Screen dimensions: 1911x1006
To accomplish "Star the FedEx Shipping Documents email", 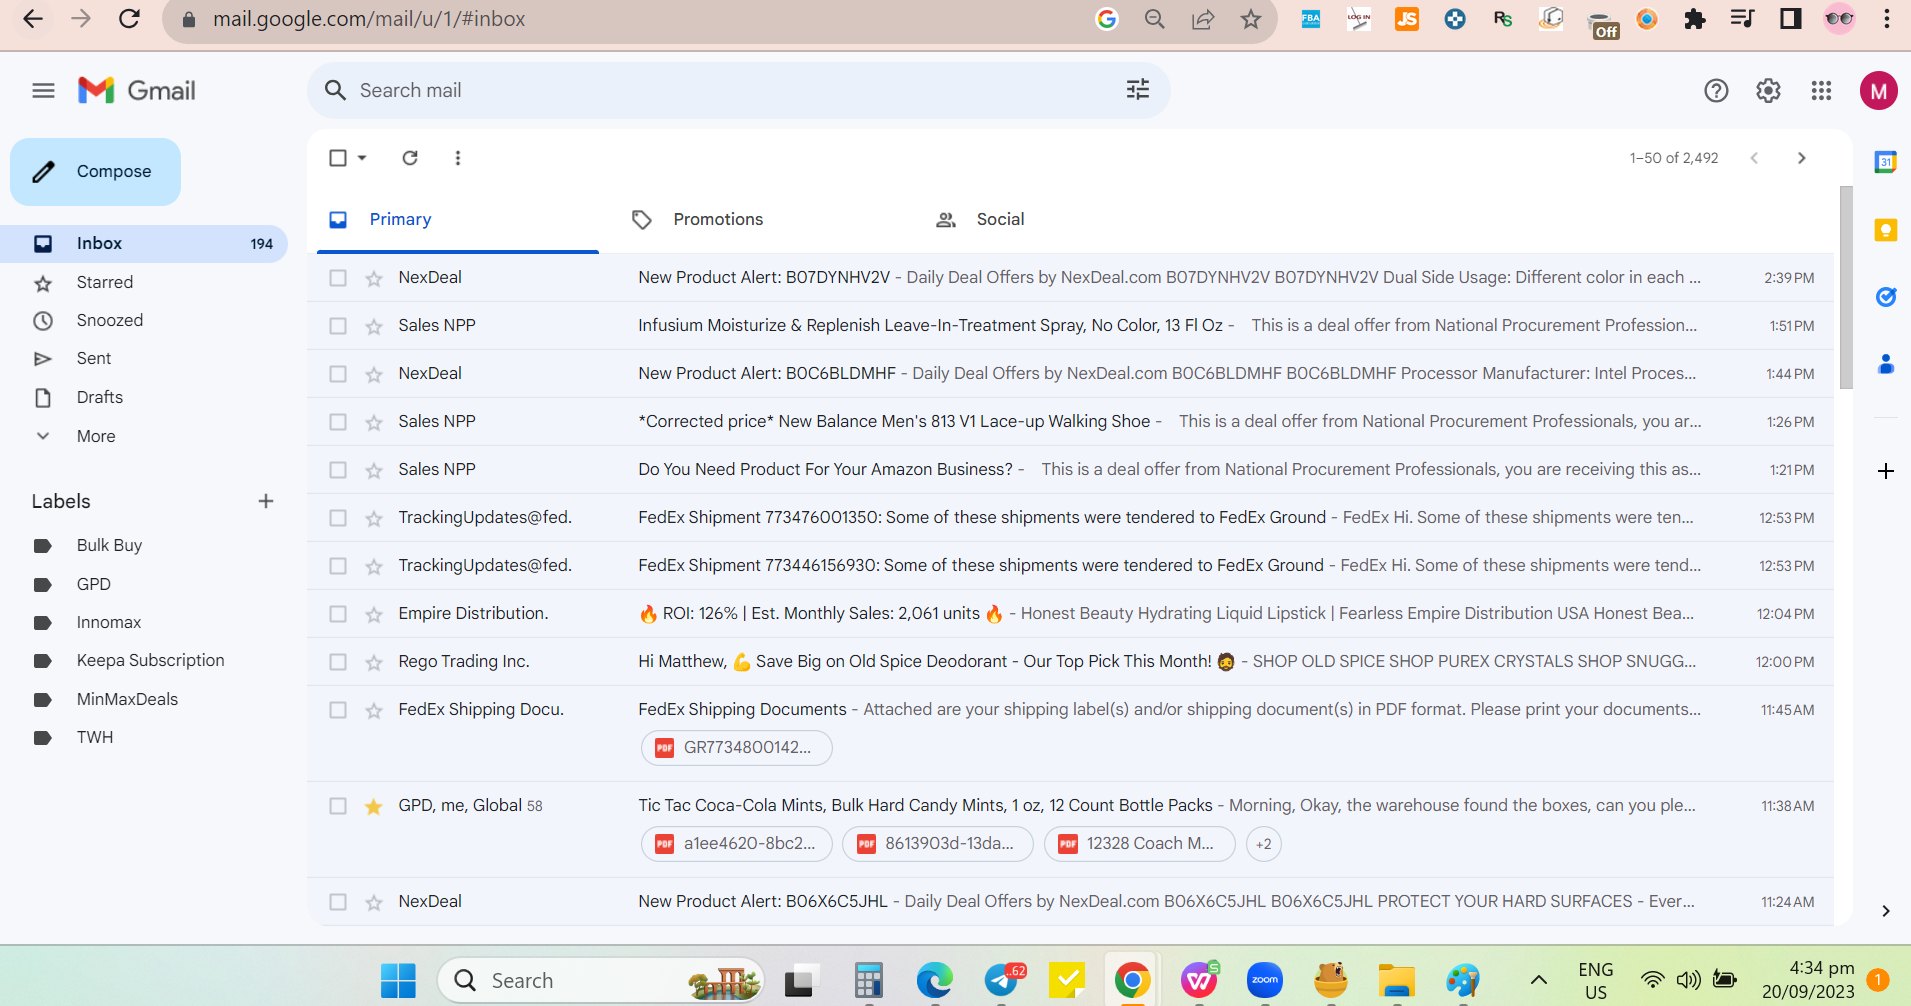I will point(374,710).
